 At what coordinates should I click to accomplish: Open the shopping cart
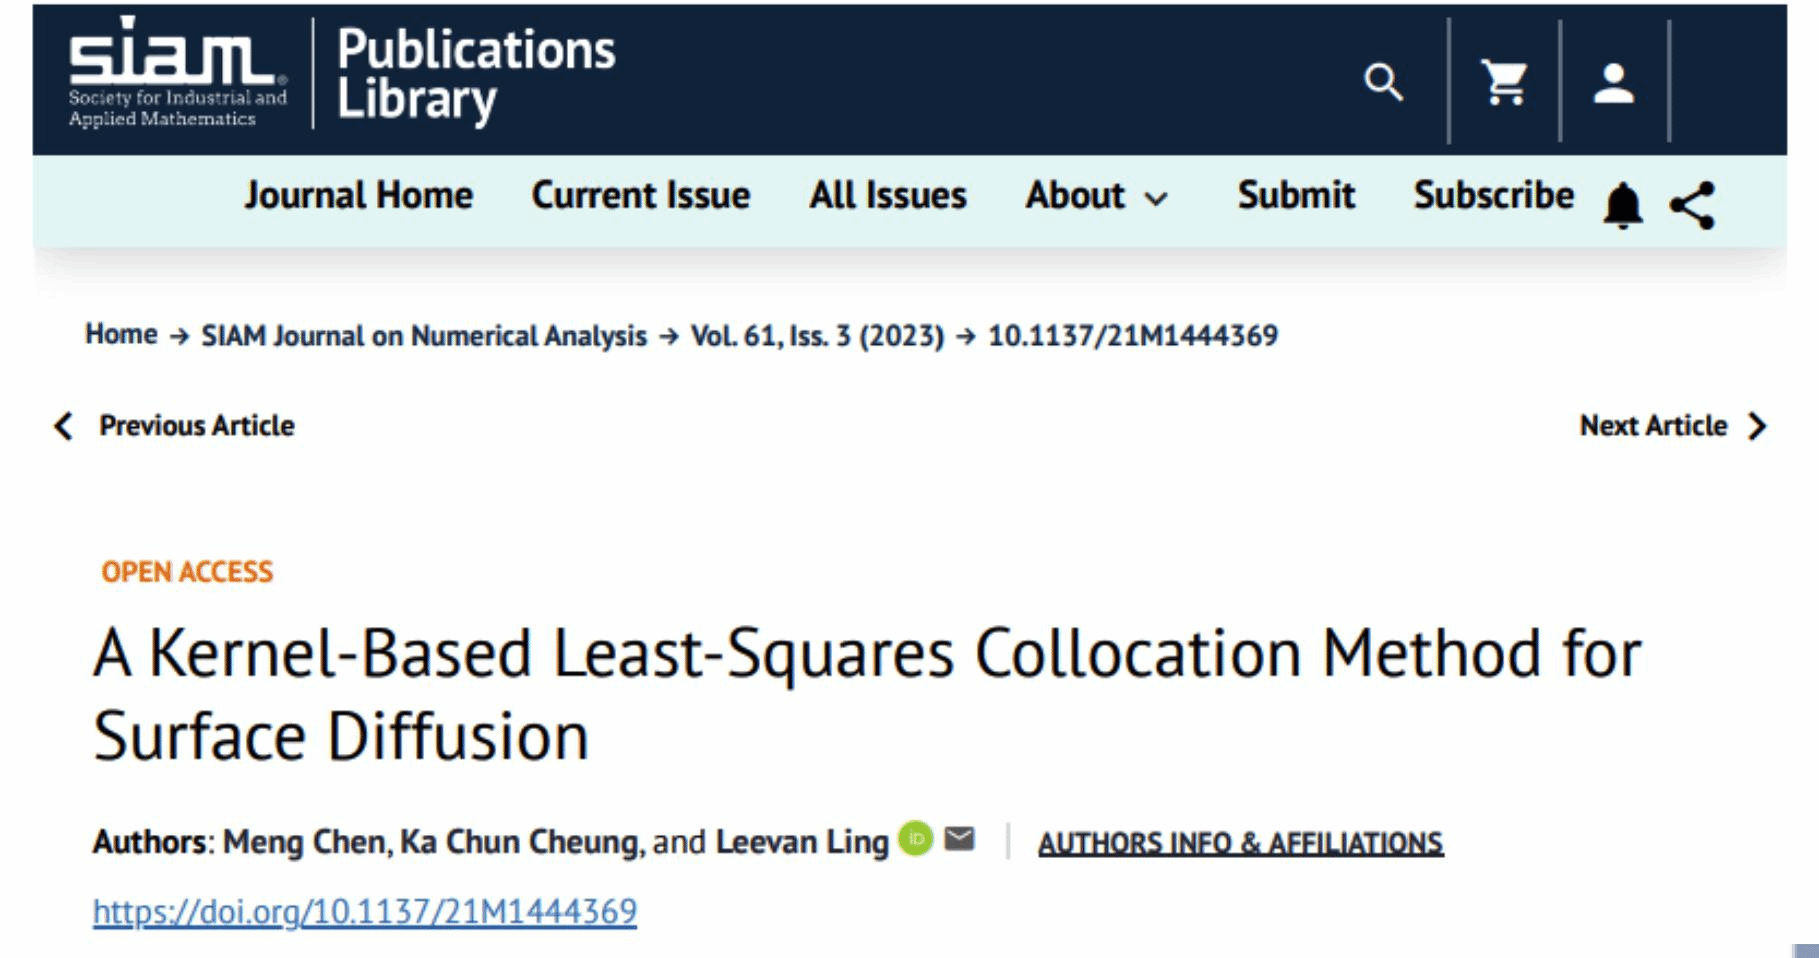point(1504,82)
